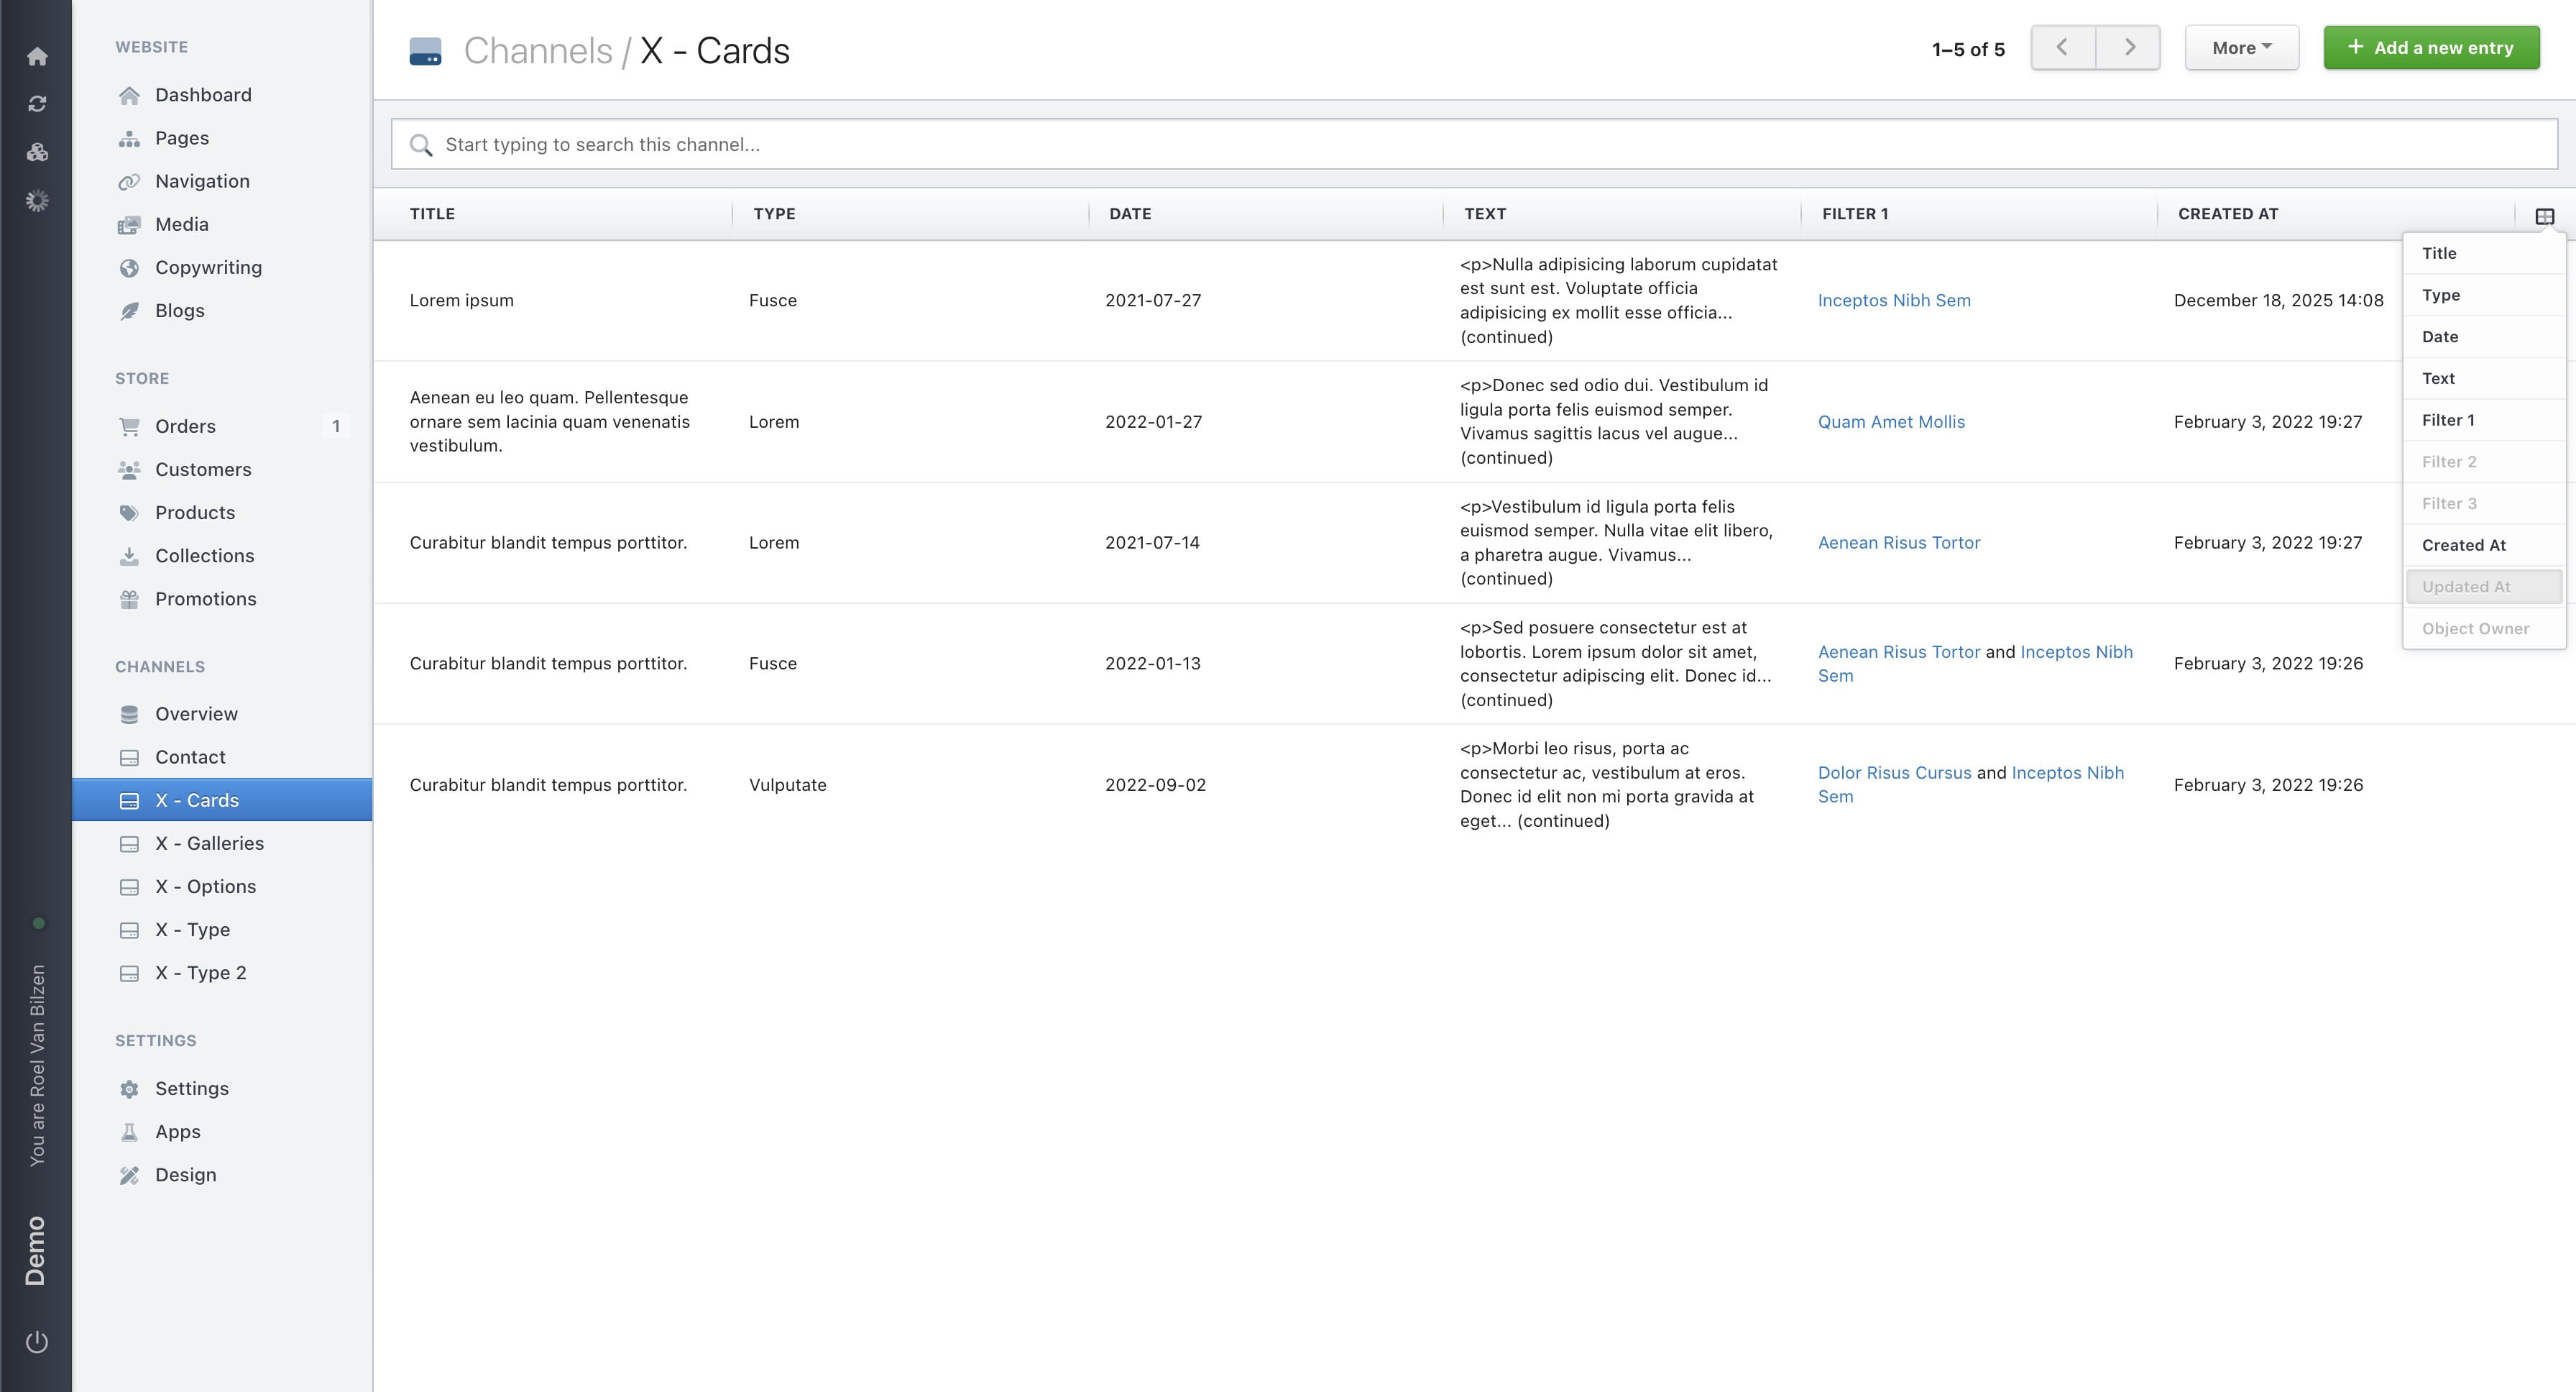Select Design under Settings
The image size is (2576, 1392).
click(x=185, y=1174)
